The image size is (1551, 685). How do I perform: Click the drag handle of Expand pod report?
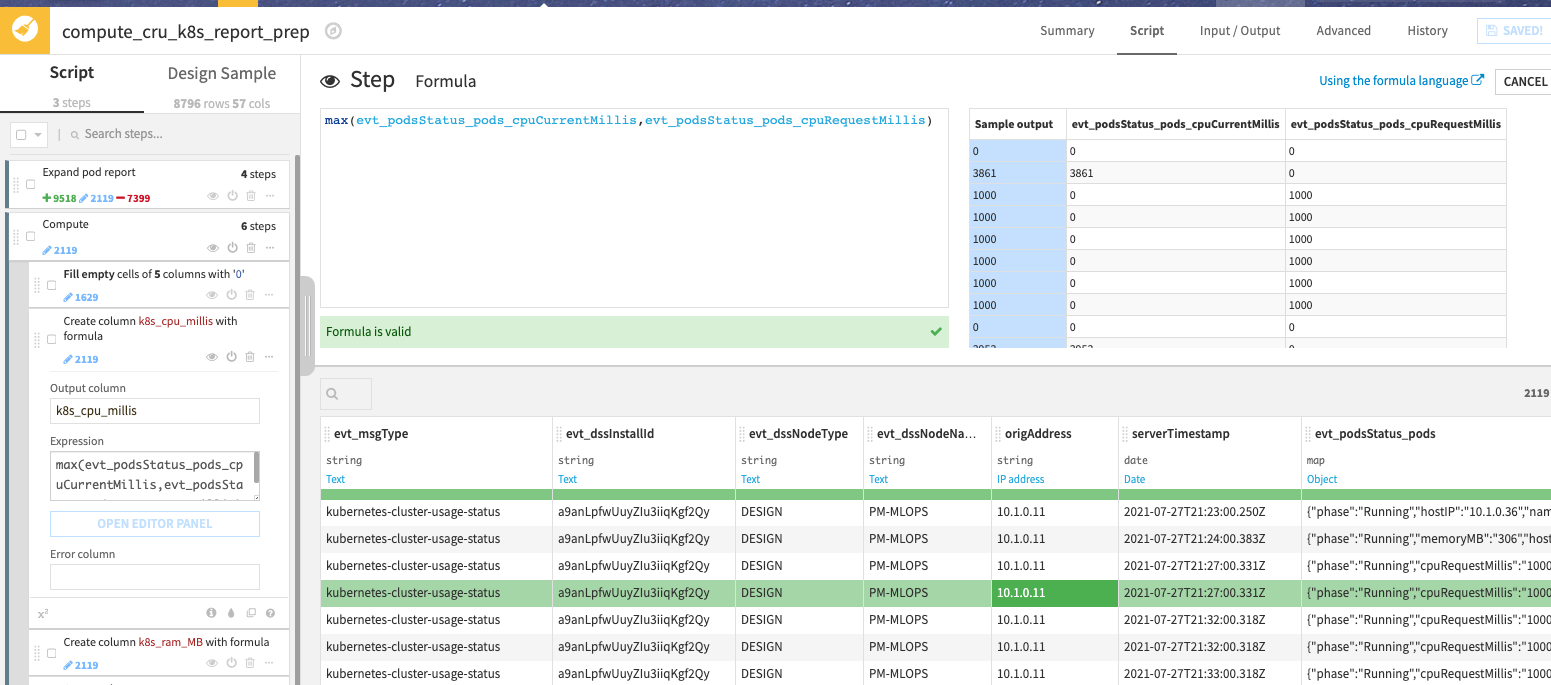tap(15, 184)
